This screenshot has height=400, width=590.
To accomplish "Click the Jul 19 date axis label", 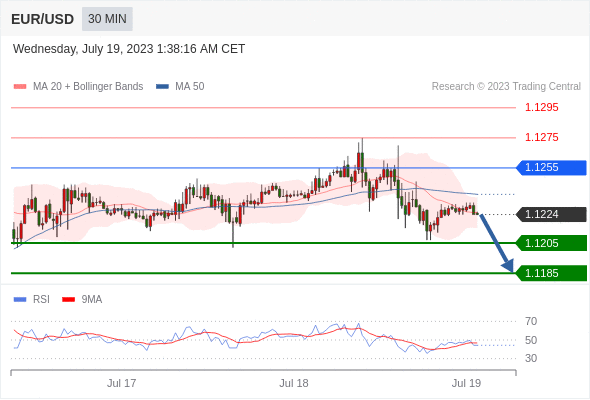I will [x=466, y=383].
